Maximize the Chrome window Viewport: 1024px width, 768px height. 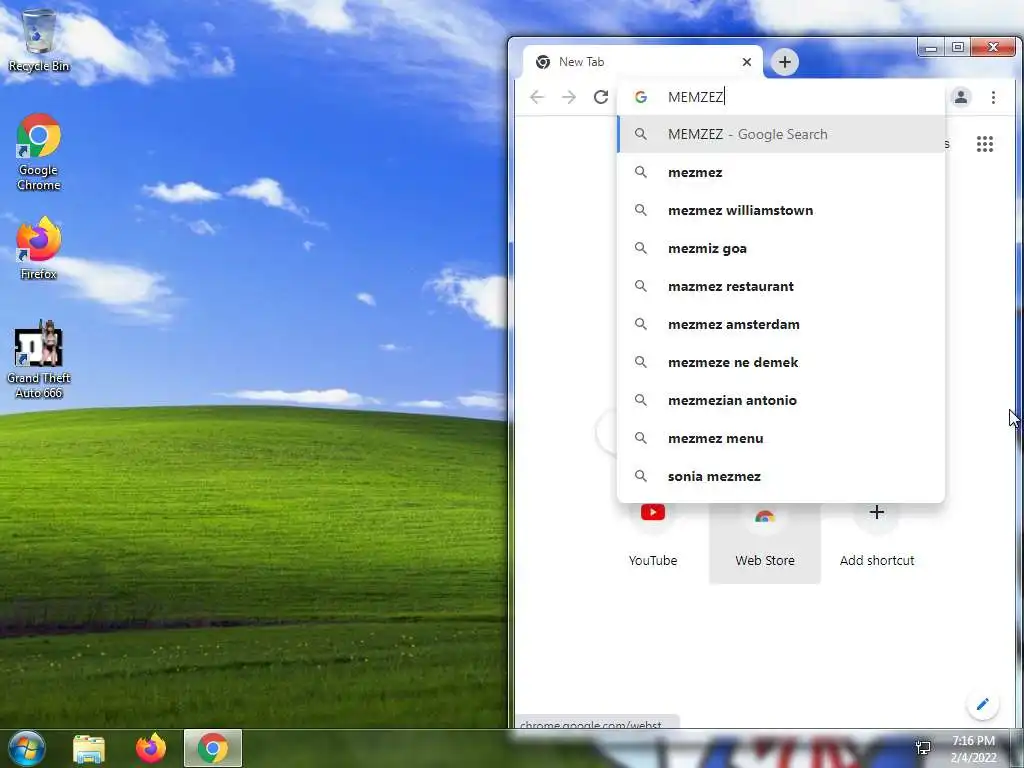957,48
